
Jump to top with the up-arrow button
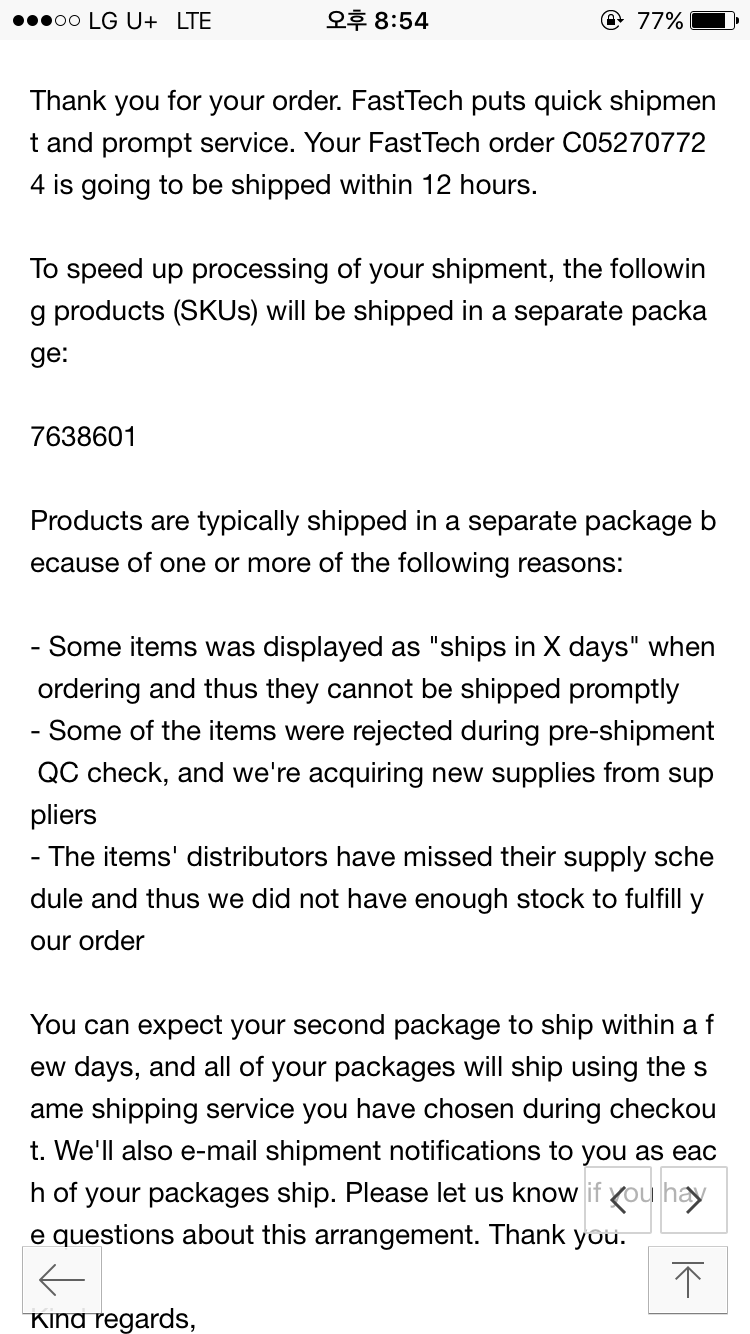687,1279
